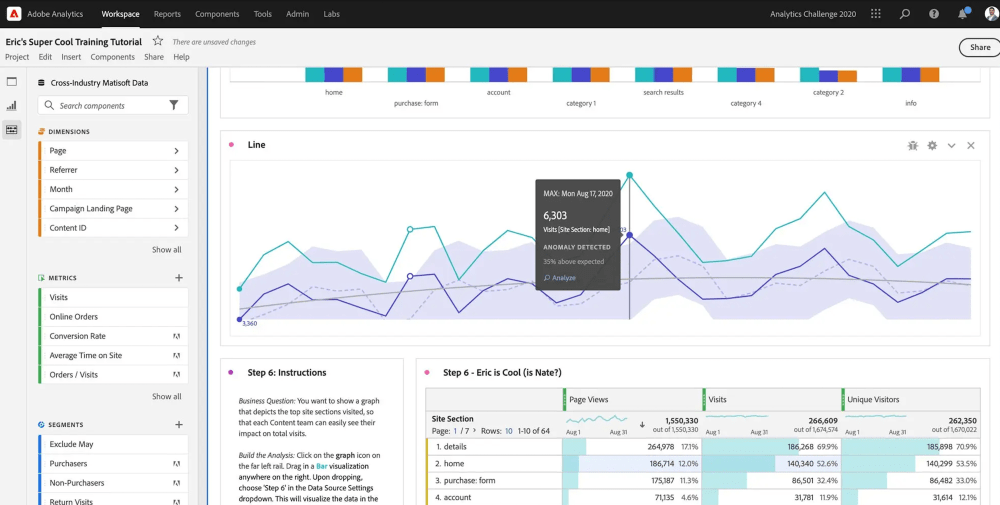
Task: Click the teal max data point on line chart
Action: pyautogui.click(x=629, y=175)
